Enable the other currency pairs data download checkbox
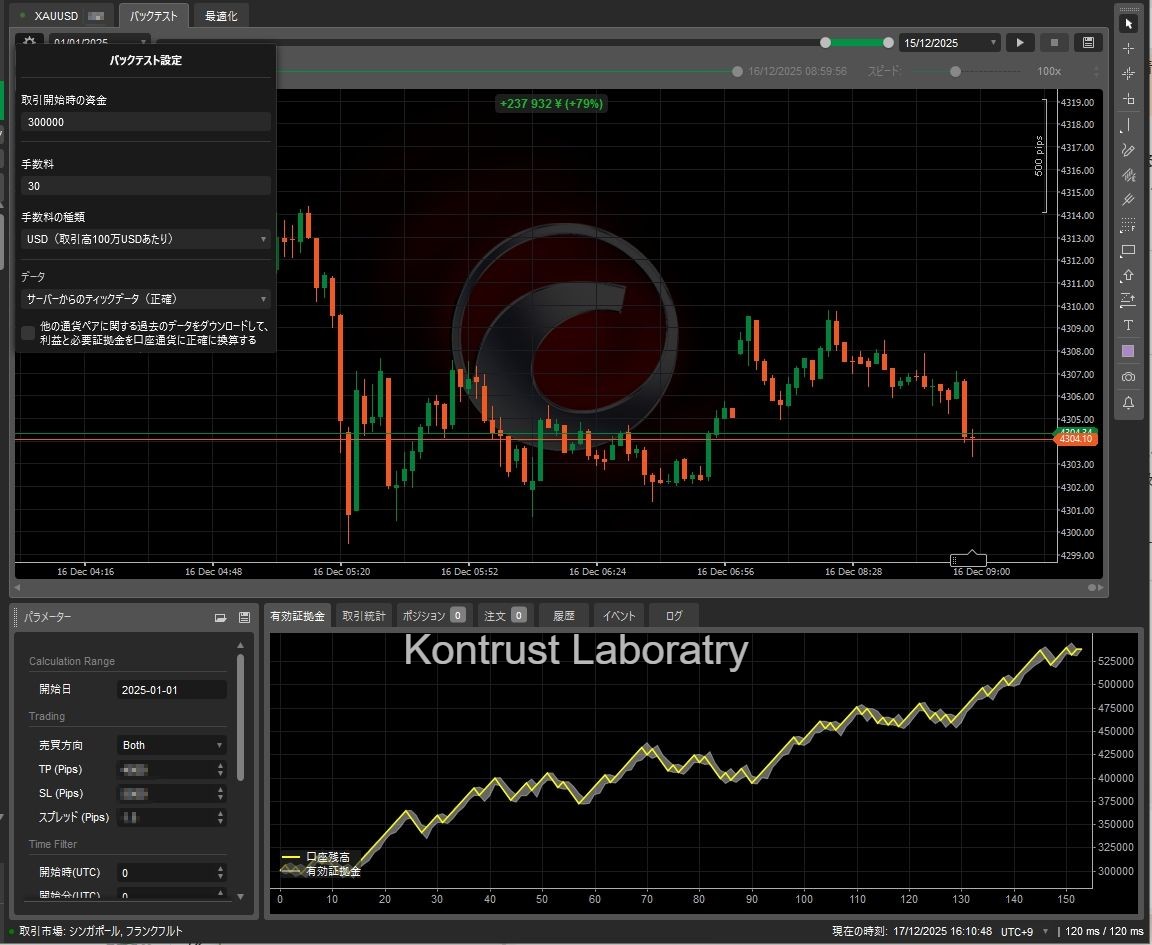Screen dimensions: 1152x945 tap(28, 333)
